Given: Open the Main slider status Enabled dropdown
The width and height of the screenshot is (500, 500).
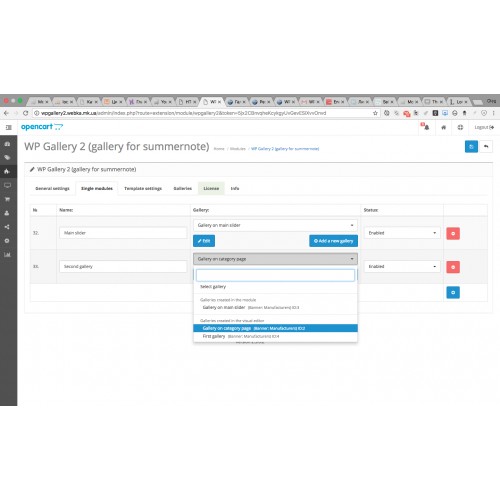Looking at the screenshot, I should tap(402, 233).
